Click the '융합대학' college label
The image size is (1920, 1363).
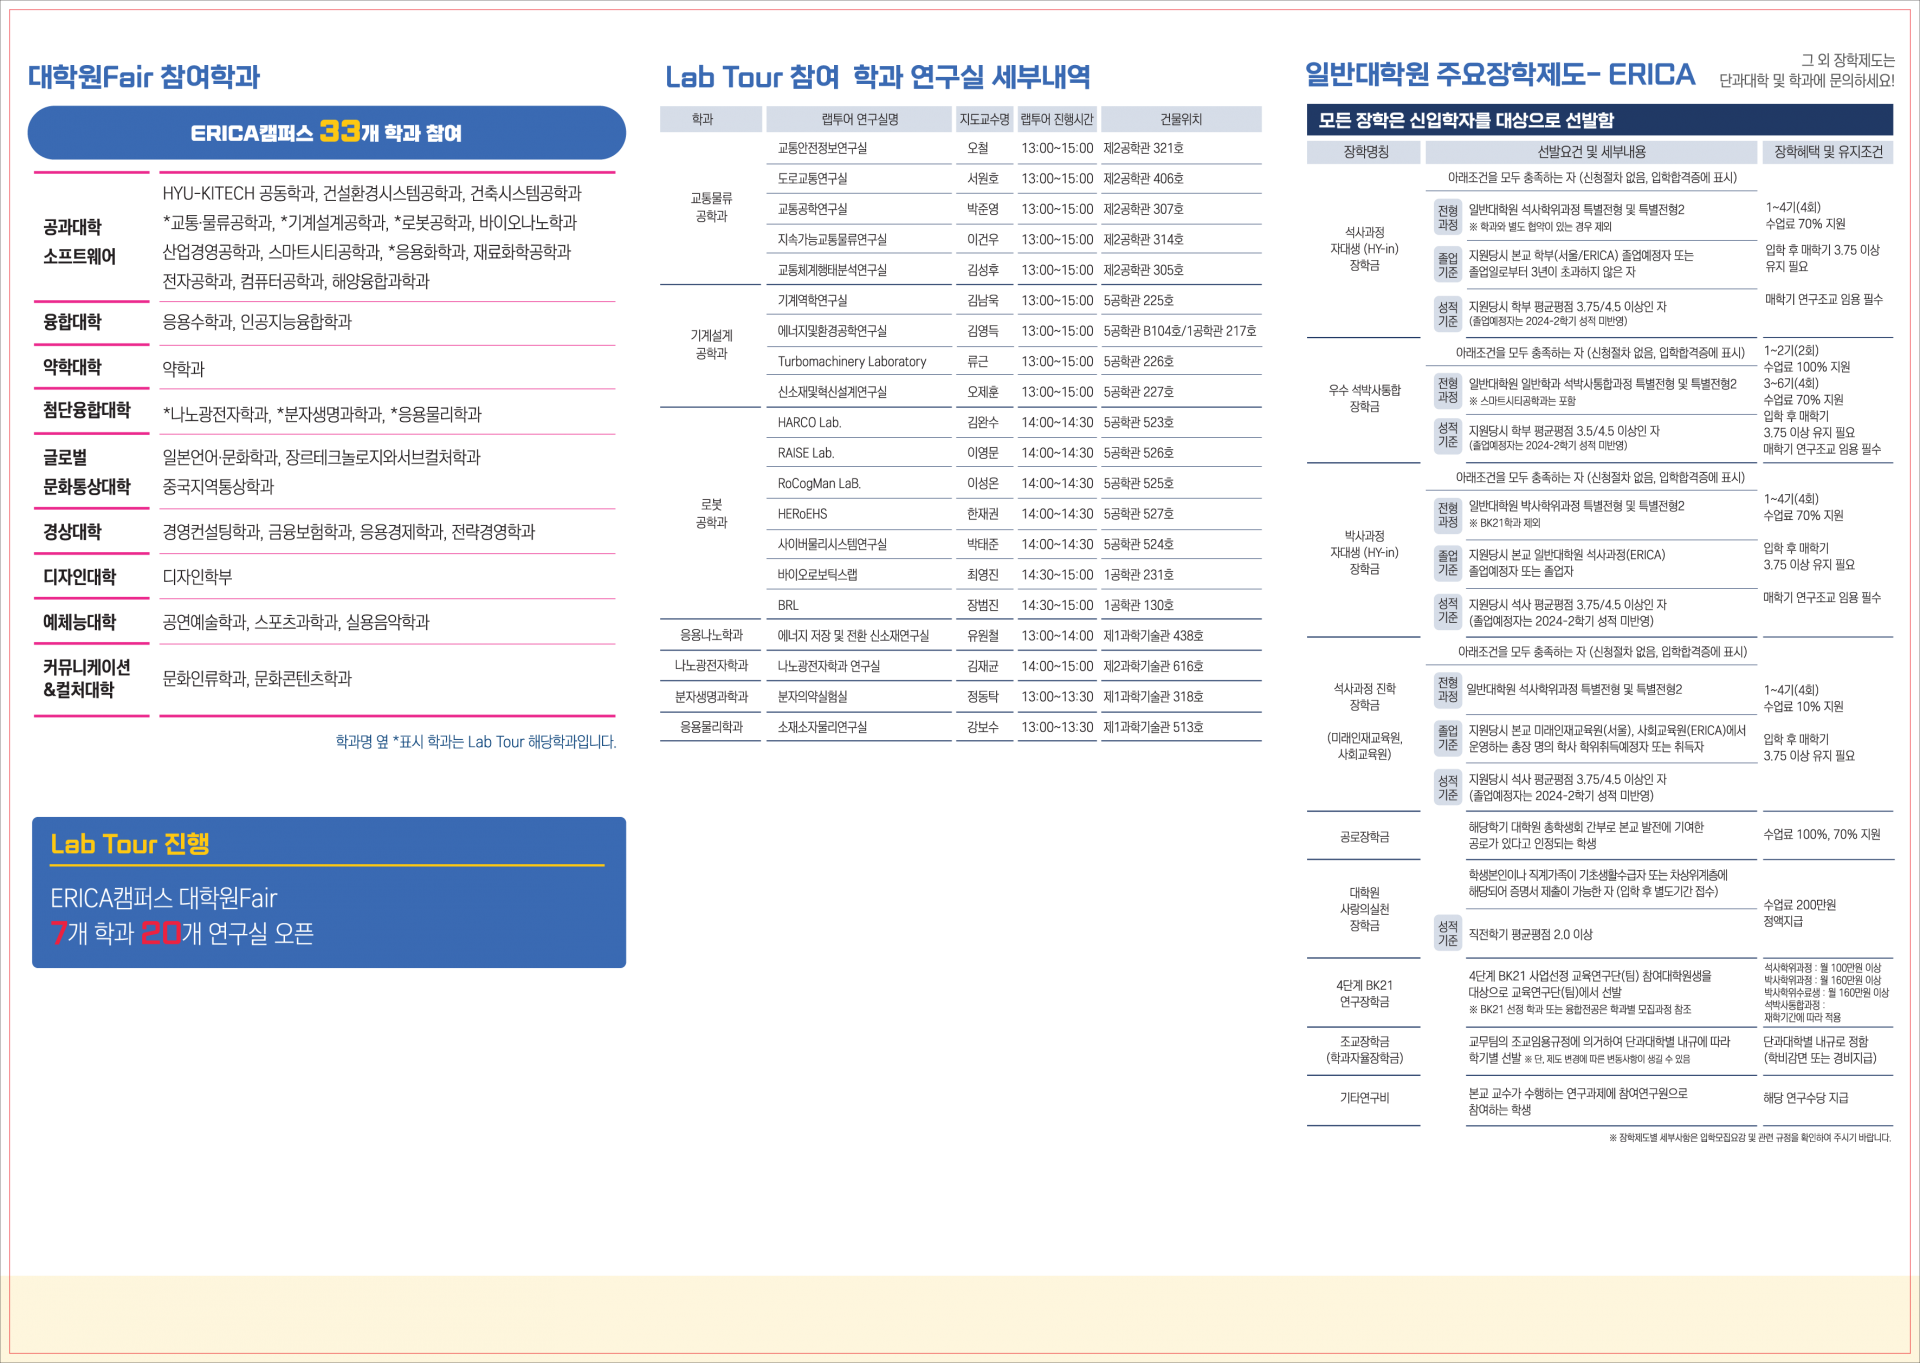pyautogui.click(x=72, y=322)
